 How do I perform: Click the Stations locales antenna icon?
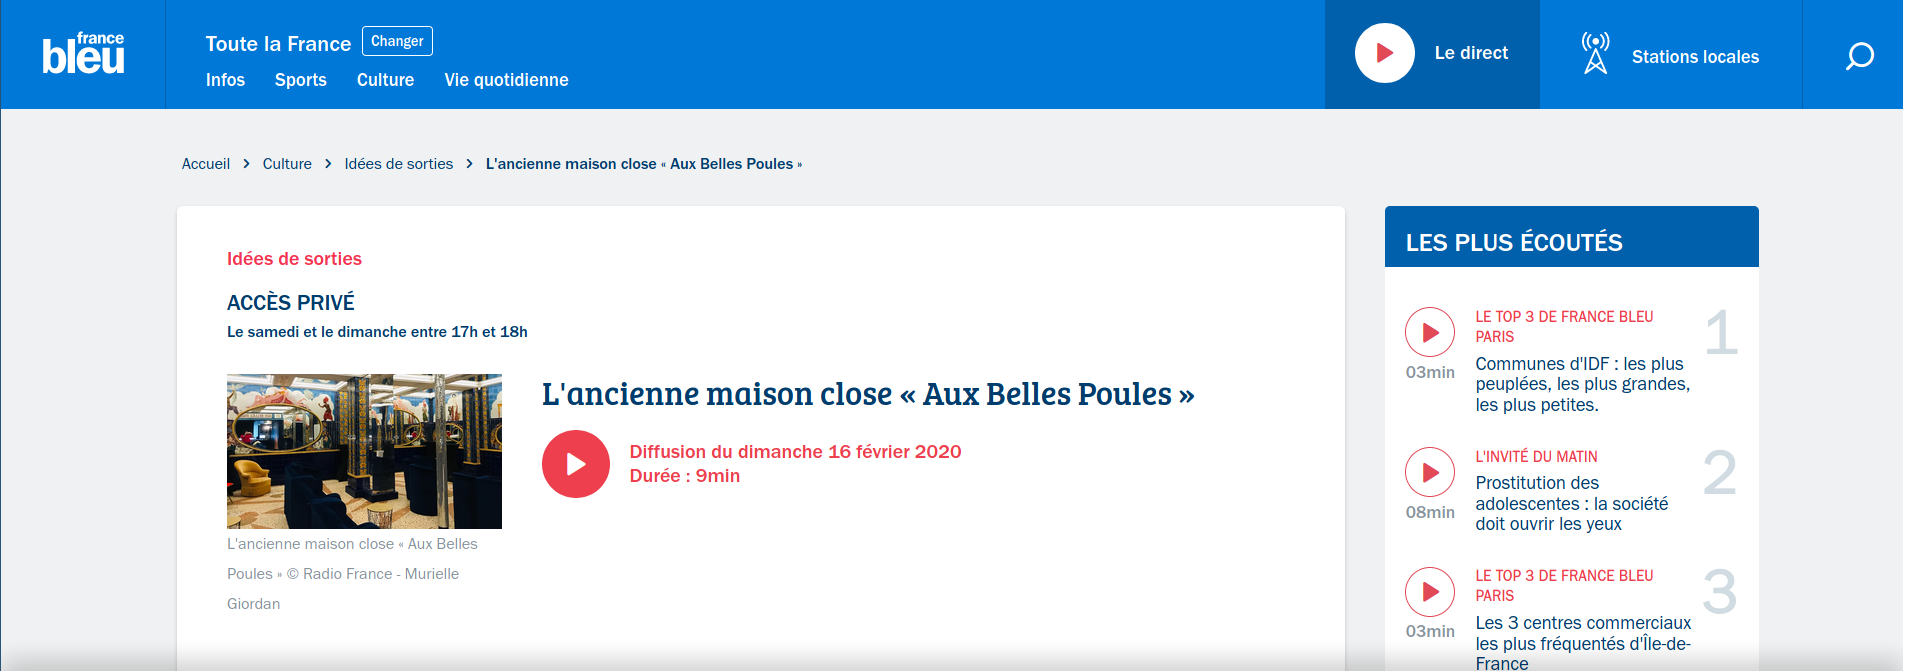point(1595,53)
